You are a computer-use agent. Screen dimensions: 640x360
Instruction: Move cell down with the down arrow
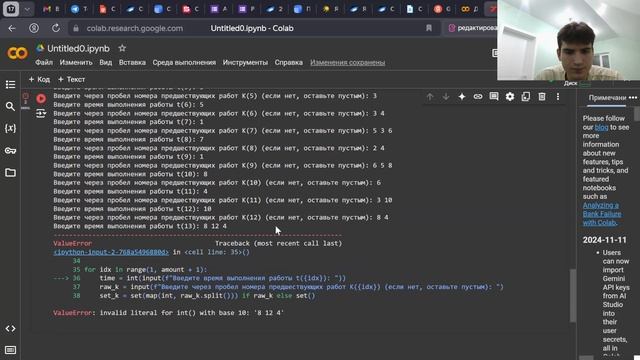pos(446,97)
